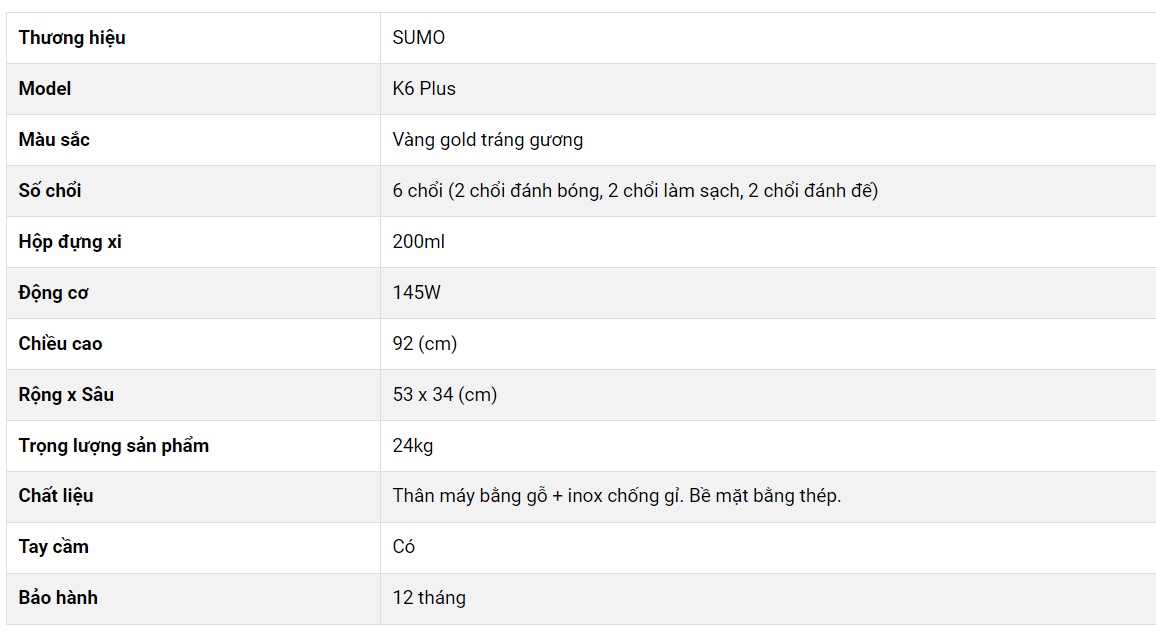The height and width of the screenshot is (635, 1156).
Task: Click the "Thương hiệu" row label
Action: coord(72,38)
